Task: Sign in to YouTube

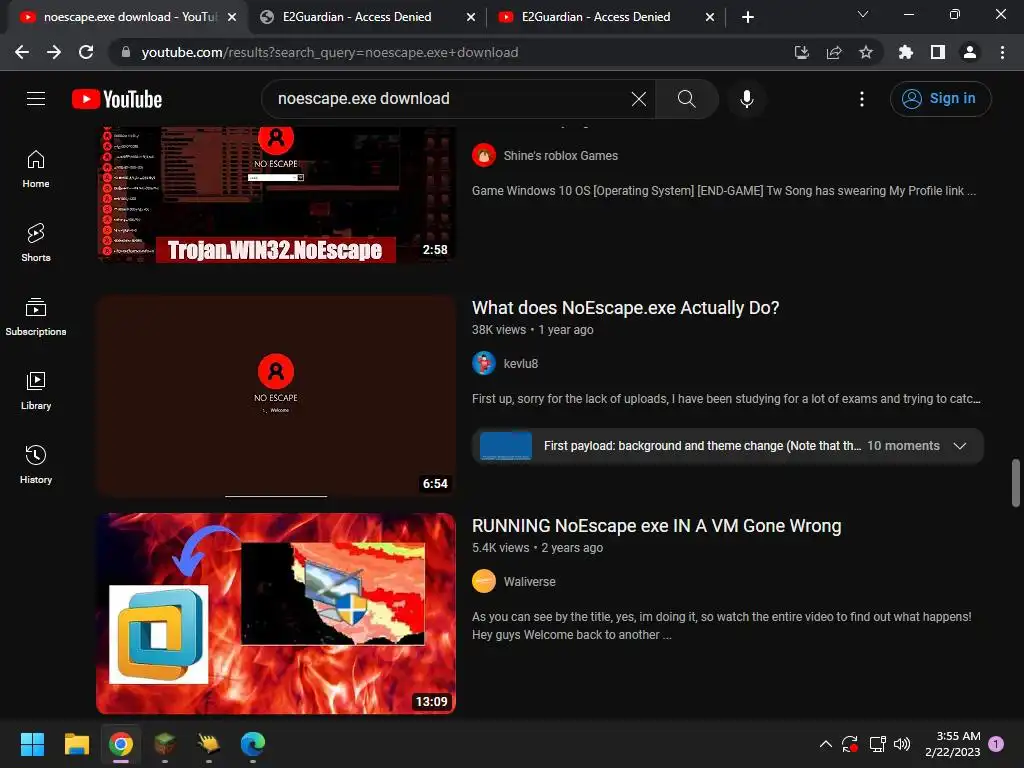Action: coord(940,99)
